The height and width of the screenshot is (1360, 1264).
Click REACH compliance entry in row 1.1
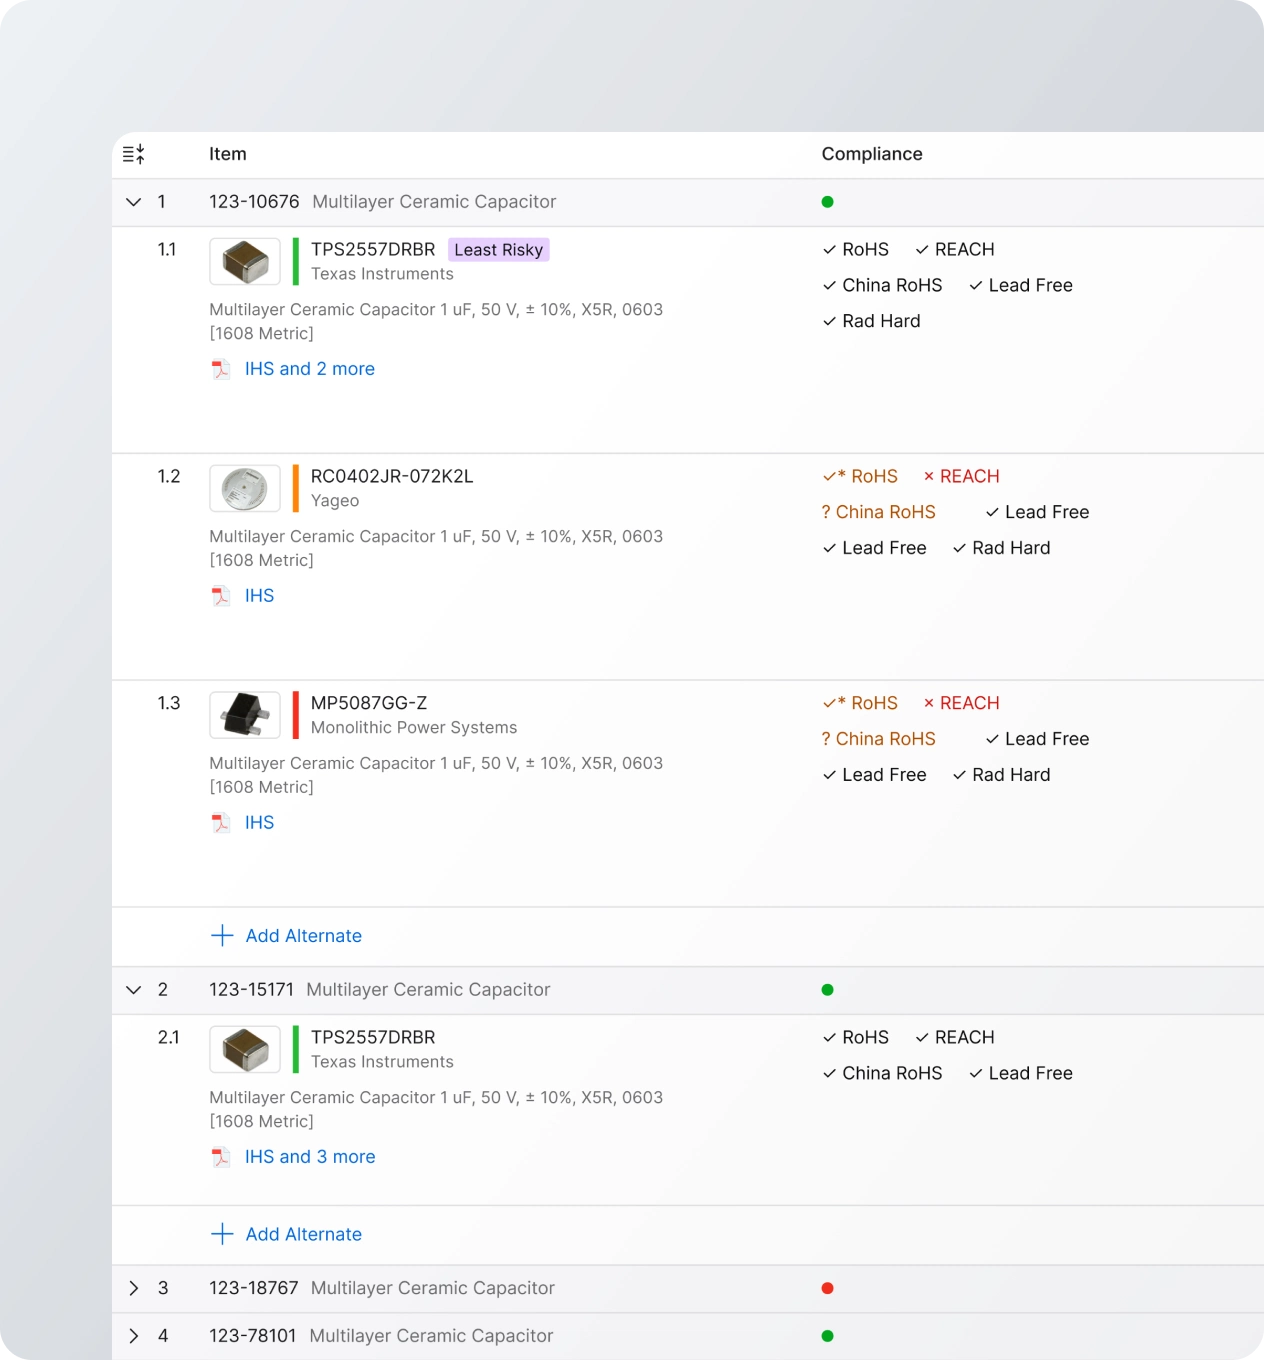(955, 250)
